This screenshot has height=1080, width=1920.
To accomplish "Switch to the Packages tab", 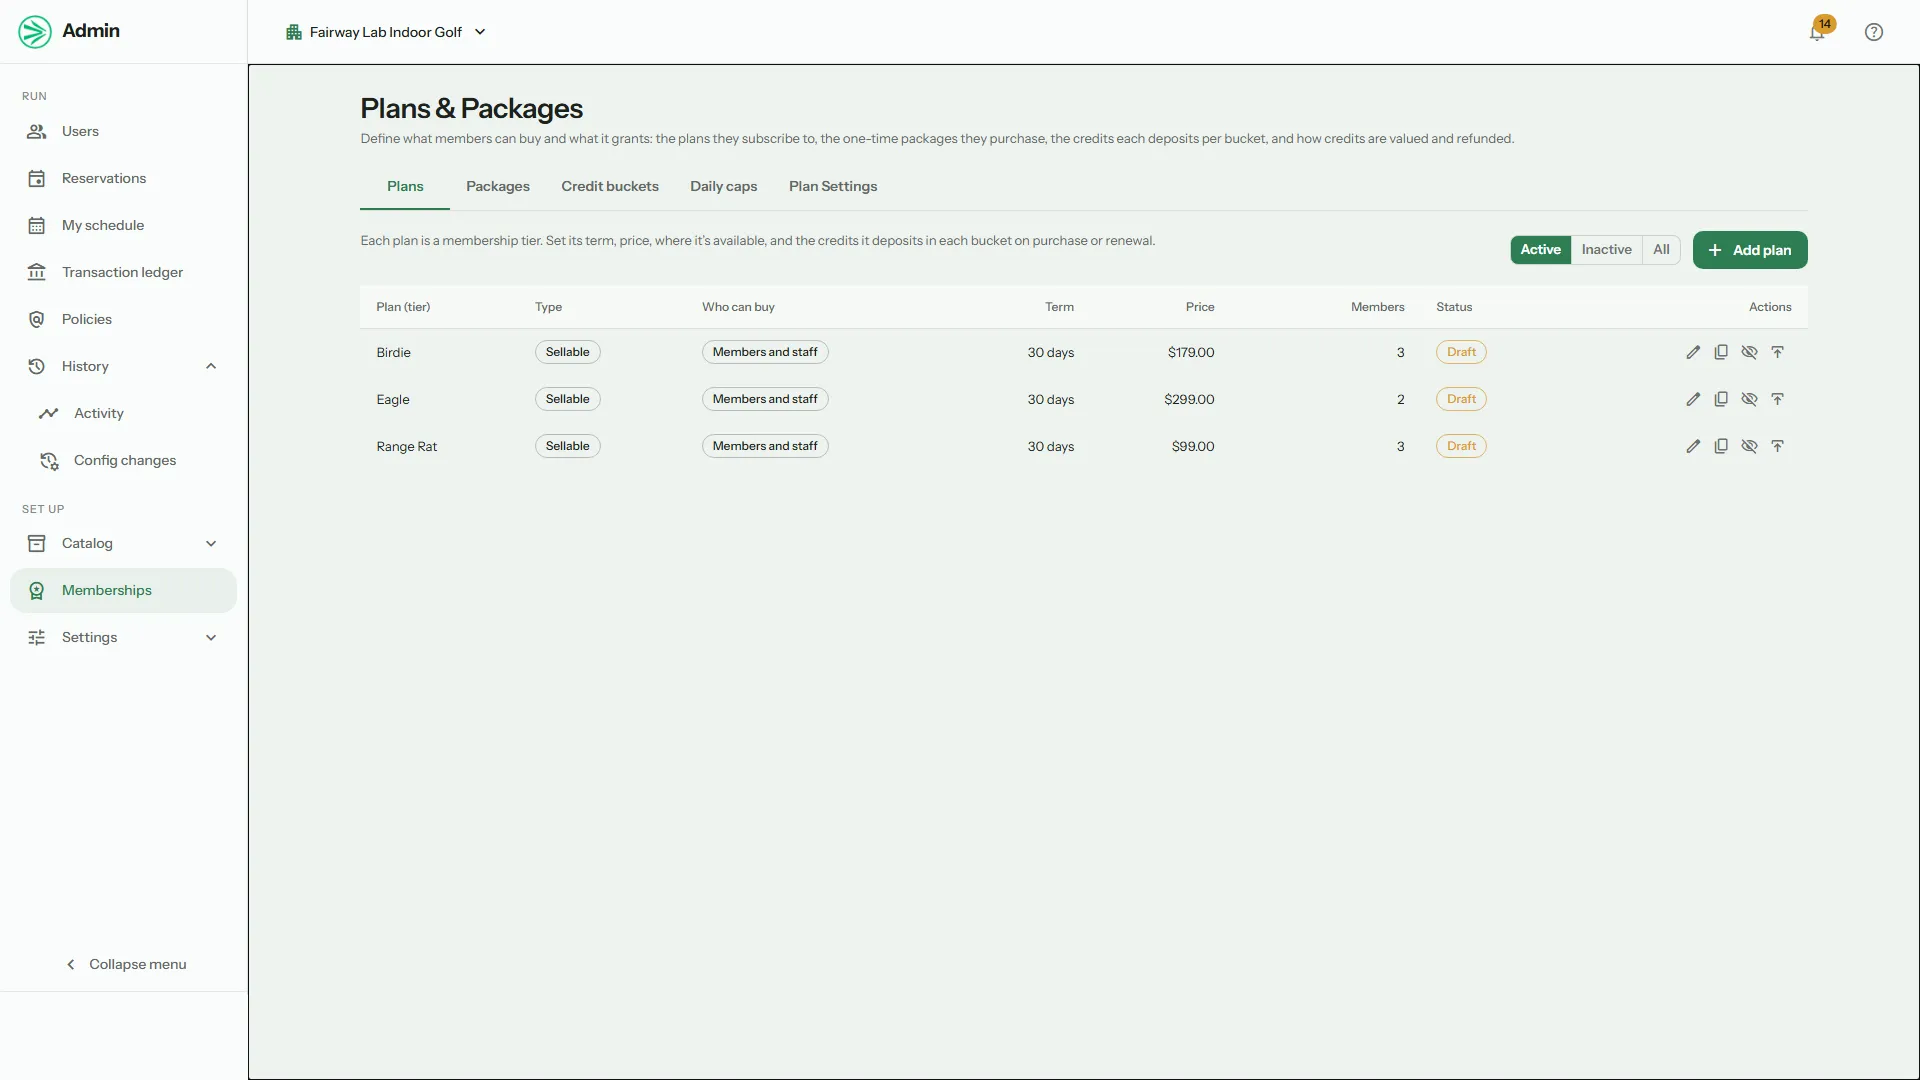I will pyautogui.click(x=497, y=186).
